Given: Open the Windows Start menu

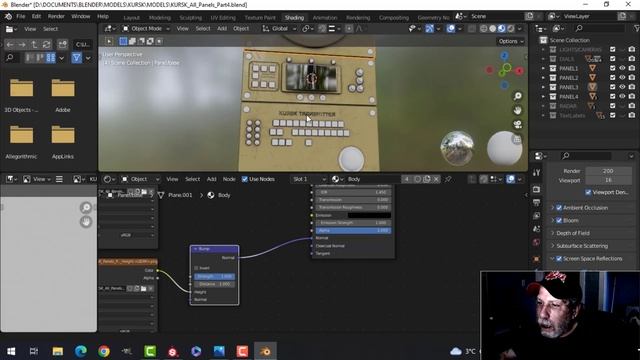Looking at the screenshot, I should point(11,351).
